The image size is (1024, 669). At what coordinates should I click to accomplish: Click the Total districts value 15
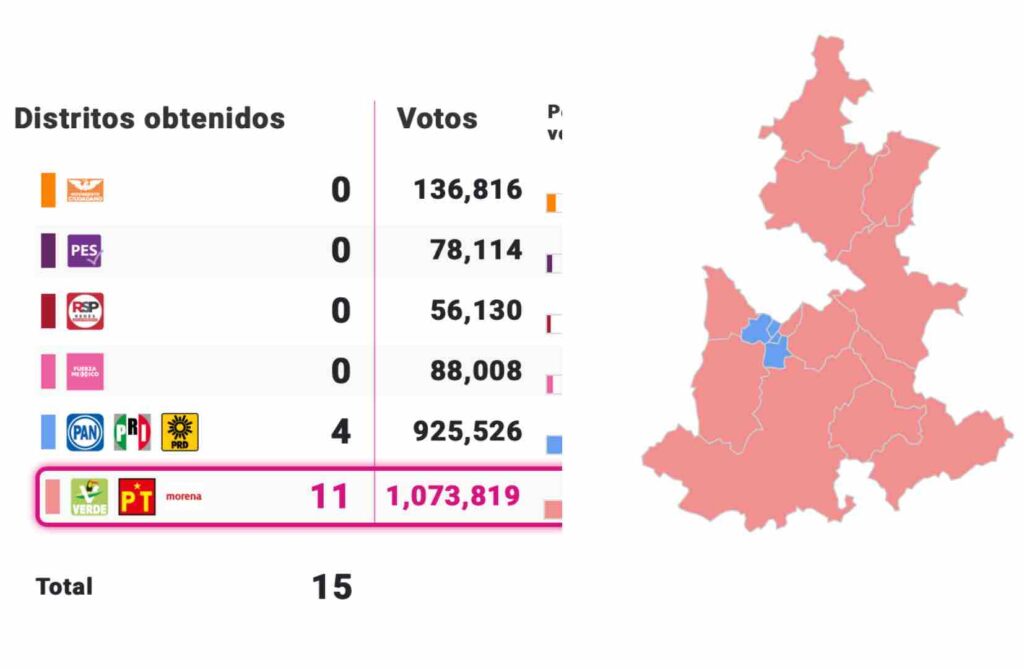(x=332, y=587)
